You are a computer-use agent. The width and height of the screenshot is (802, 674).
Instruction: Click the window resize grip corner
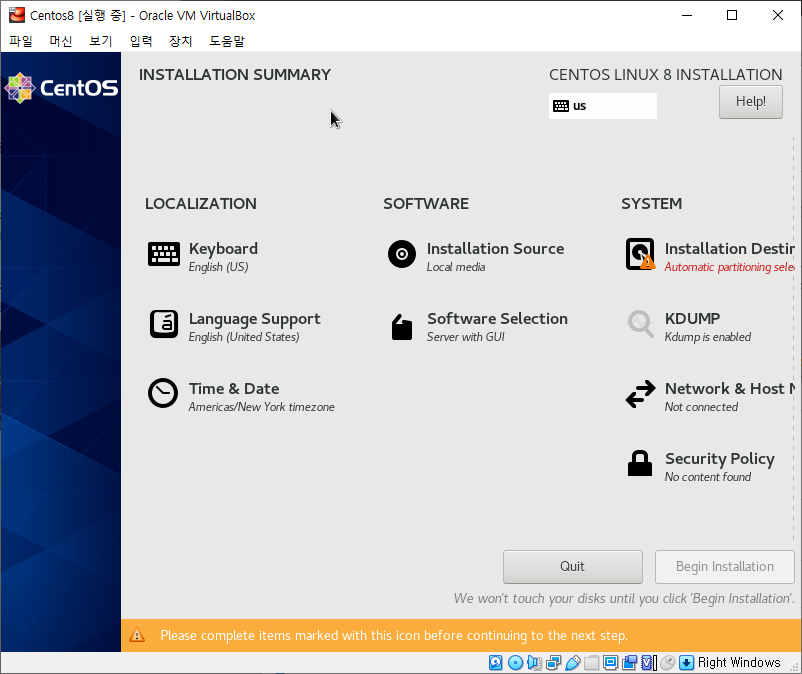[x=794, y=667]
